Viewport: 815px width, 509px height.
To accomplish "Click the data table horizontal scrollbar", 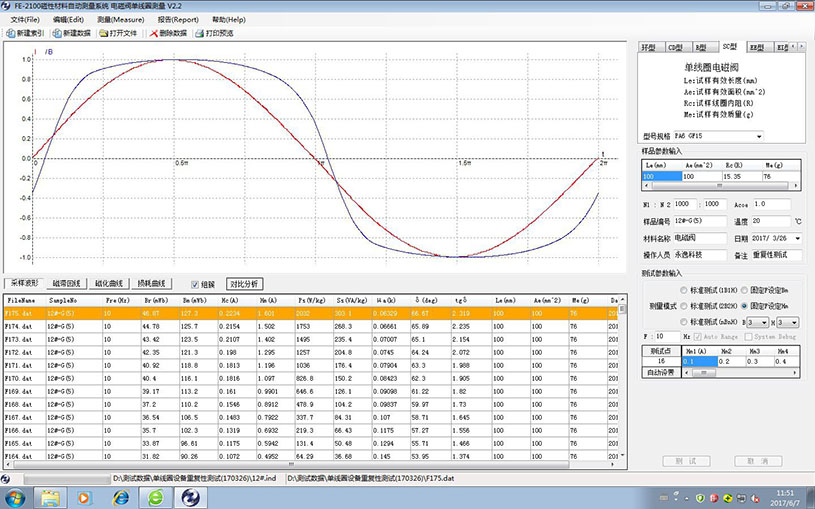I will (x=310, y=464).
